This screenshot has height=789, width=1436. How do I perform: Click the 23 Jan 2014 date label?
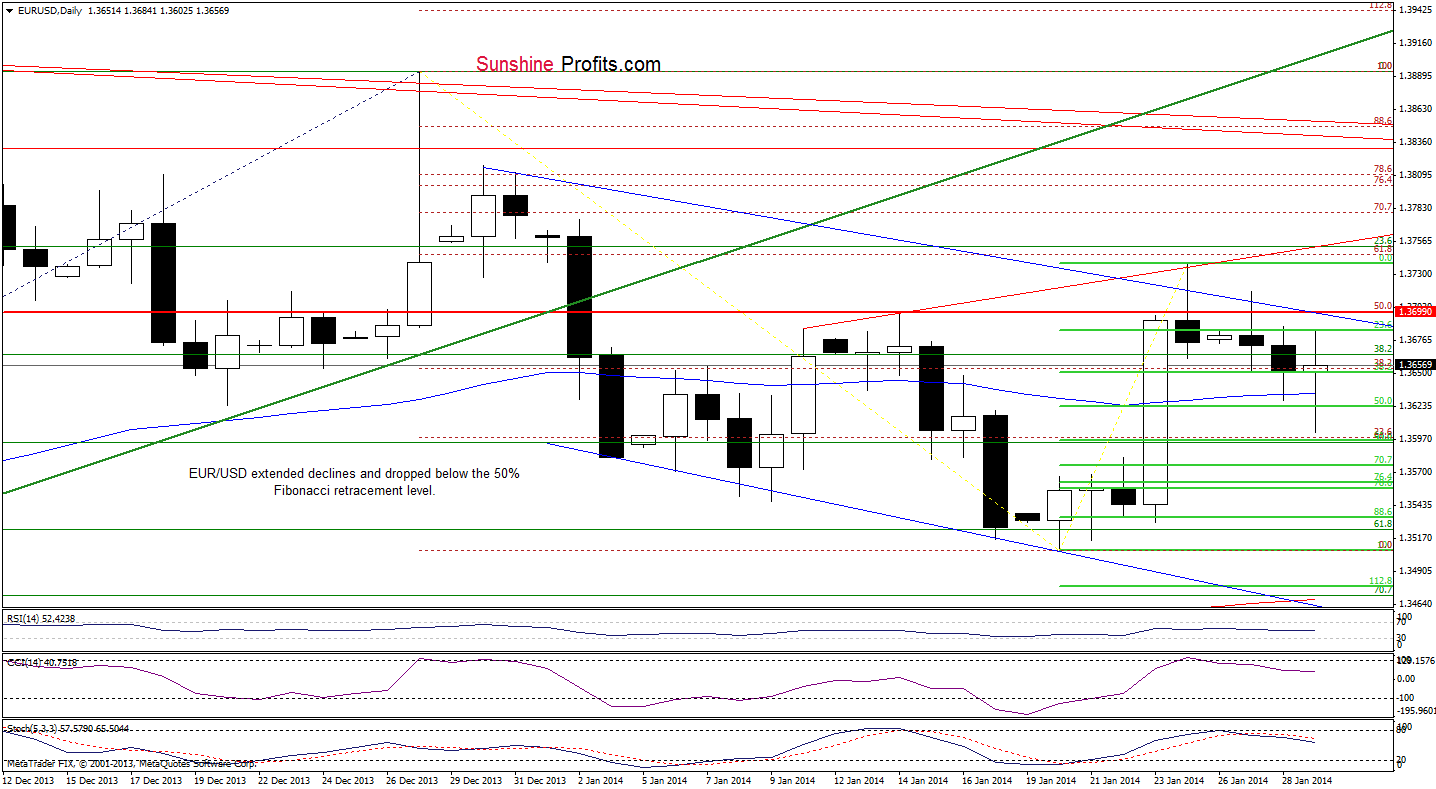(1179, 780)
